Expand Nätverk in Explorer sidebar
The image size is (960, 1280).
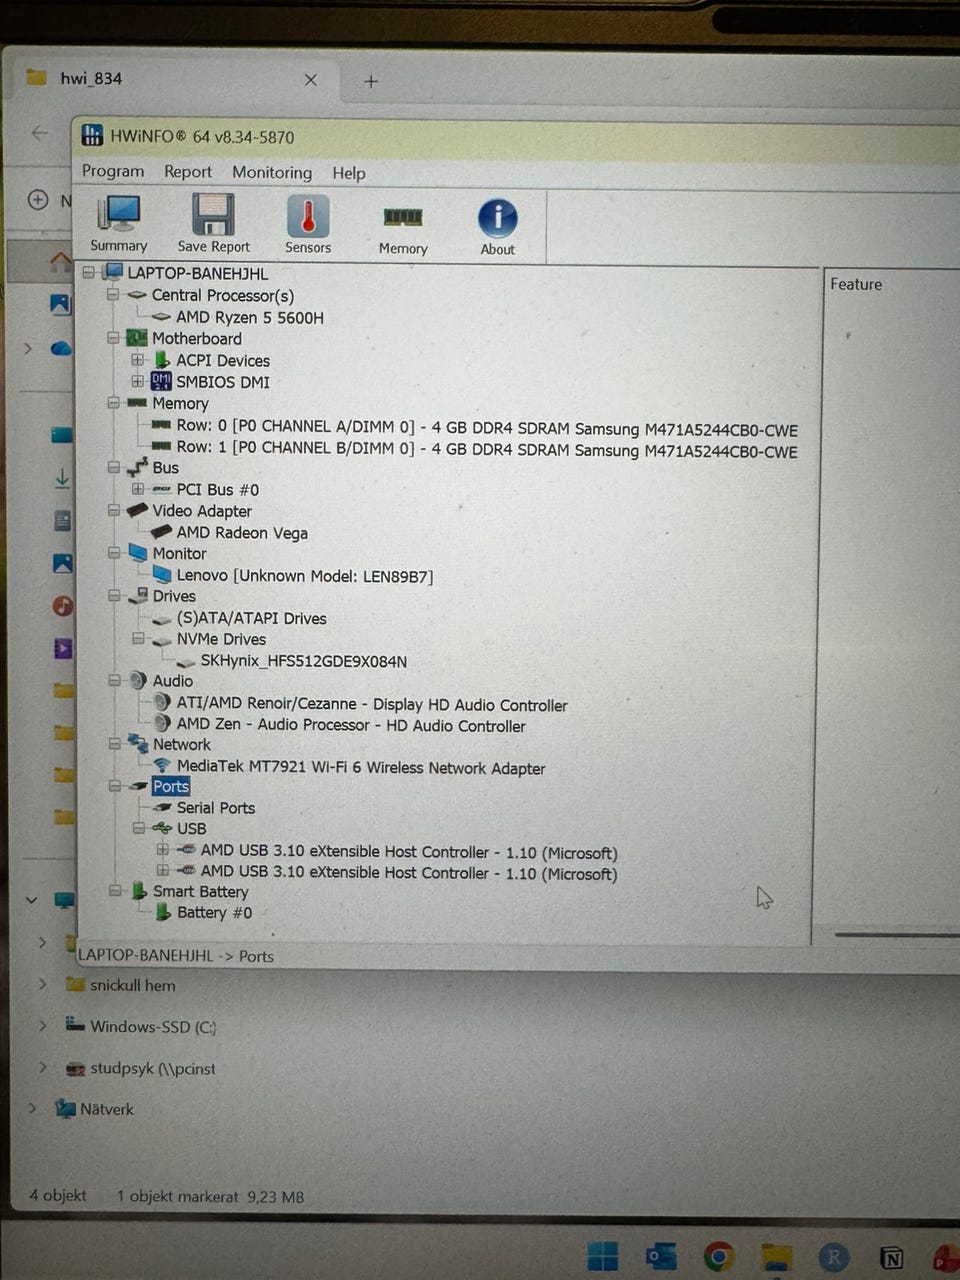click(x=32, y=1108)
